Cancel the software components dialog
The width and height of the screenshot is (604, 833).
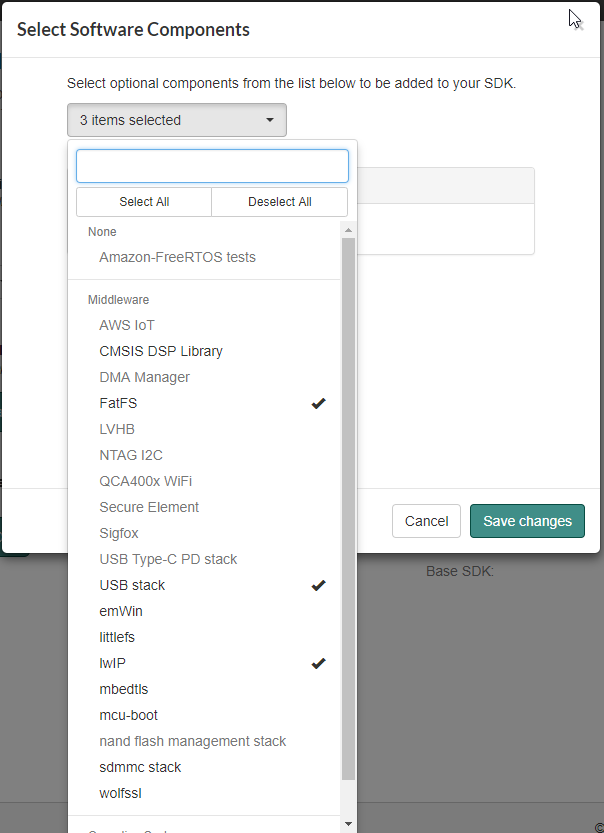coord(427,521)
